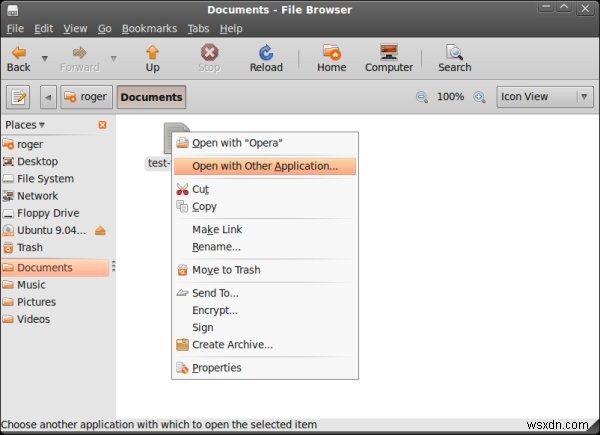The width and height of the screenshot is (600, 435).
Task: Choose Rename... in context menu
Action: 265,247
